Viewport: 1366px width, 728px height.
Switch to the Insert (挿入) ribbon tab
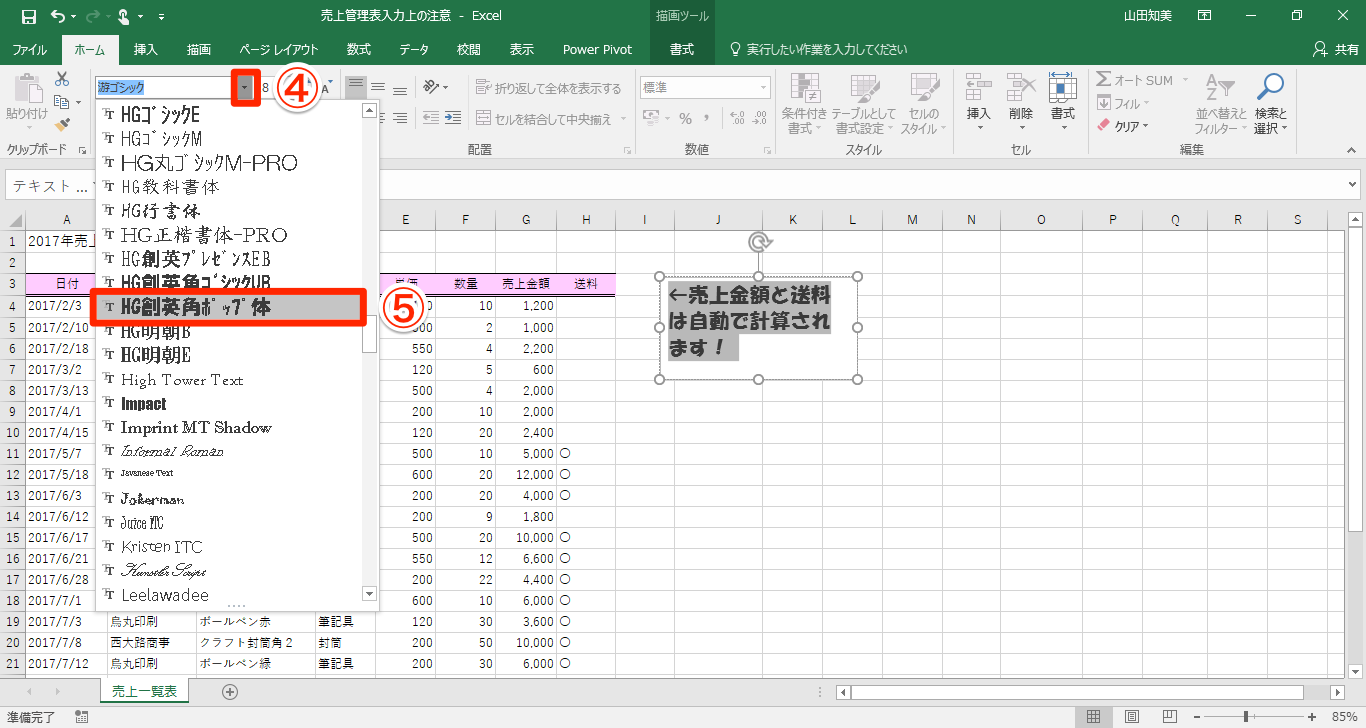146,49
